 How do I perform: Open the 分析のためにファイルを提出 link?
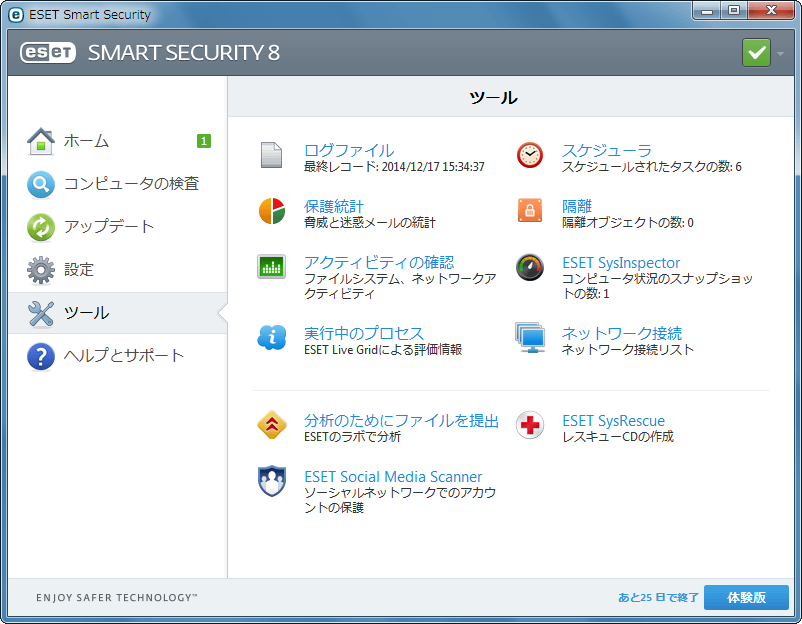(x=401, y=420)
